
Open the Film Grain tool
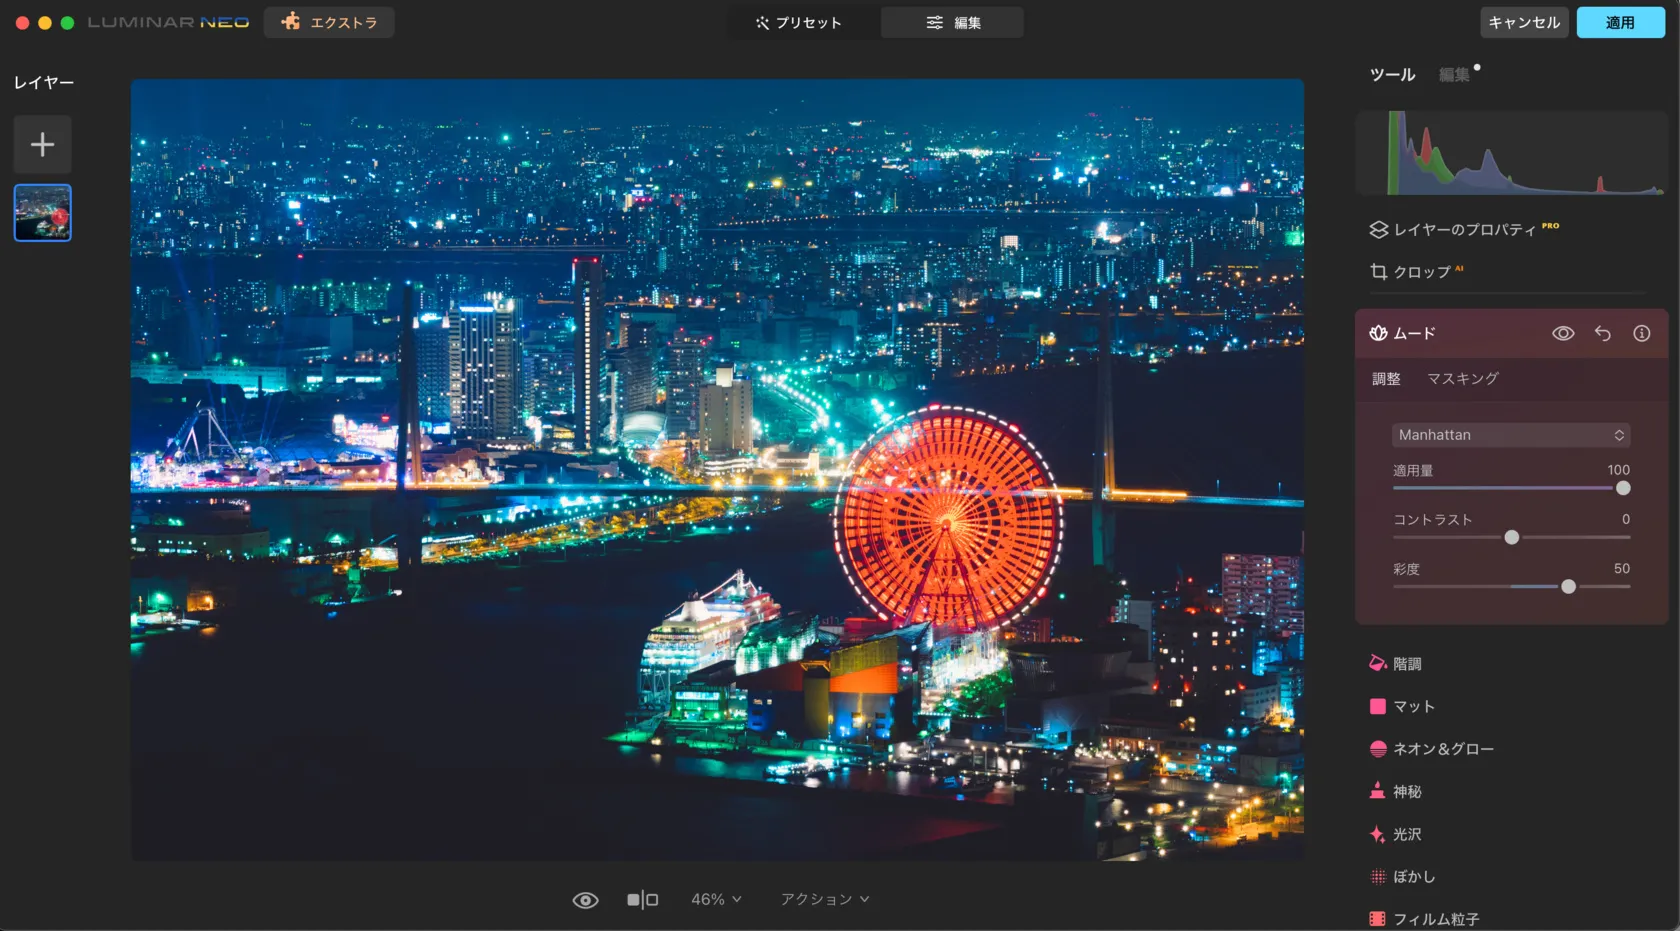pyautogui.click(x=1435, y=919)
